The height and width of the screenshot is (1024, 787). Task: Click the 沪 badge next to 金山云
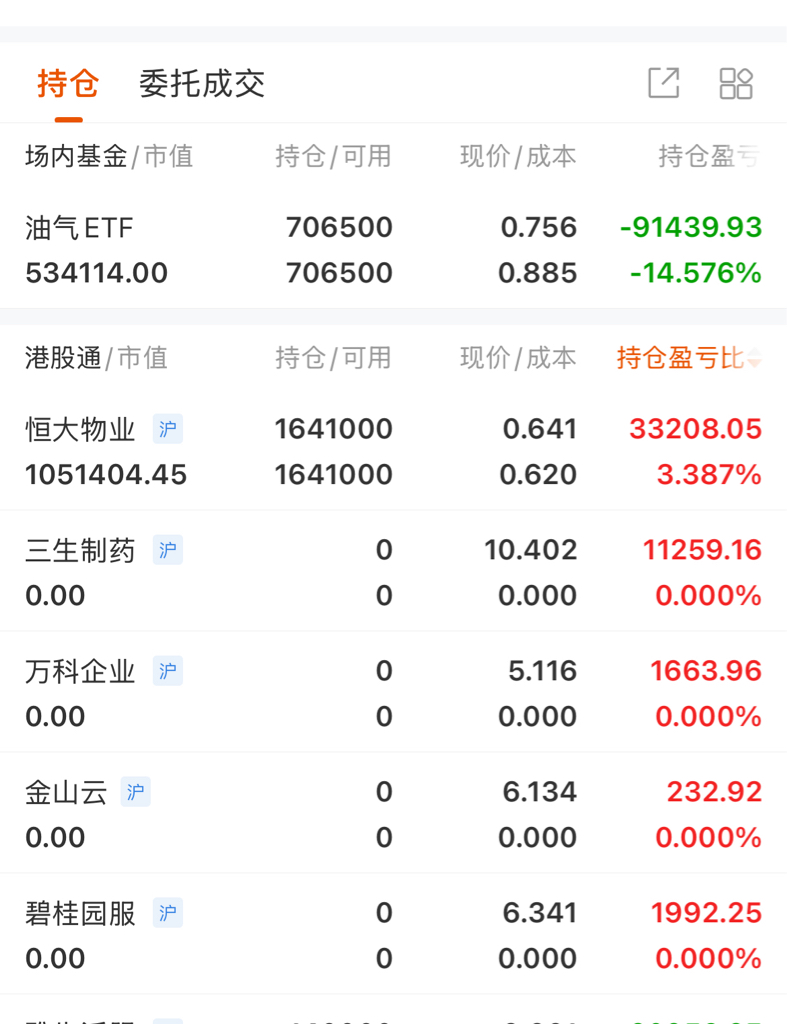coord(136,792)
